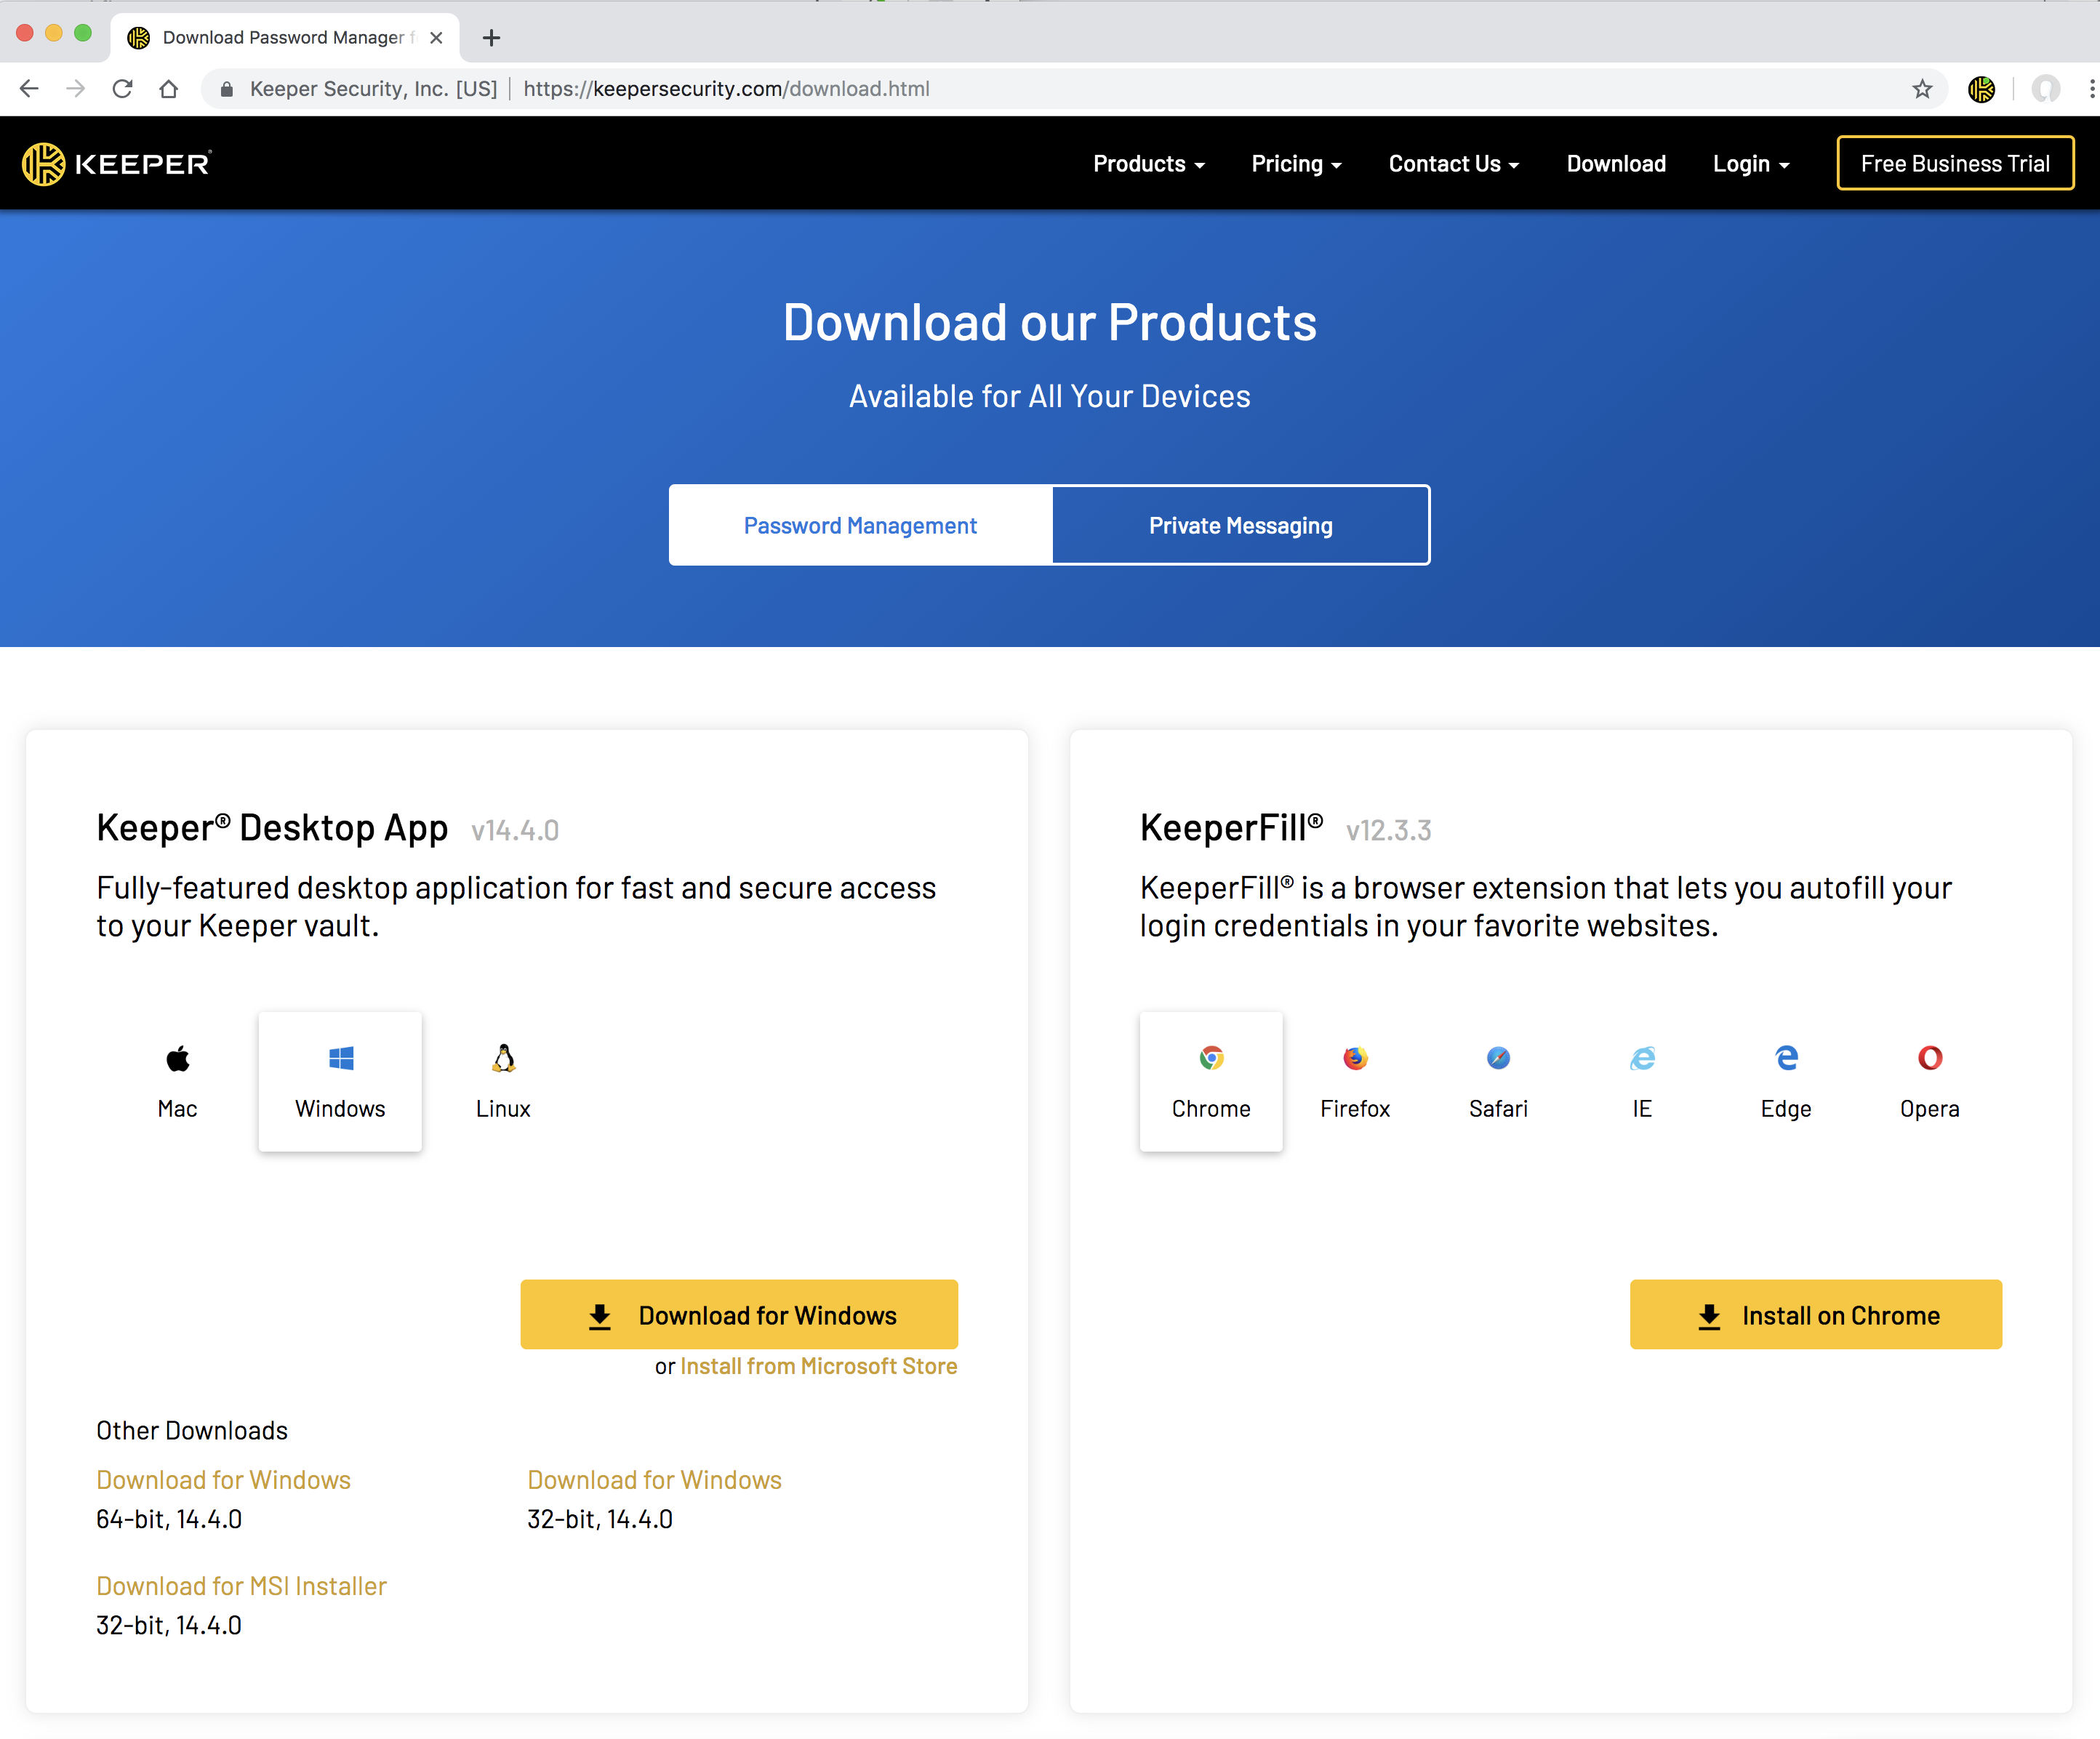Click 32-bit Download for Windows link
This screenshot has height=1739, width=2100.
coord(654,1480)
